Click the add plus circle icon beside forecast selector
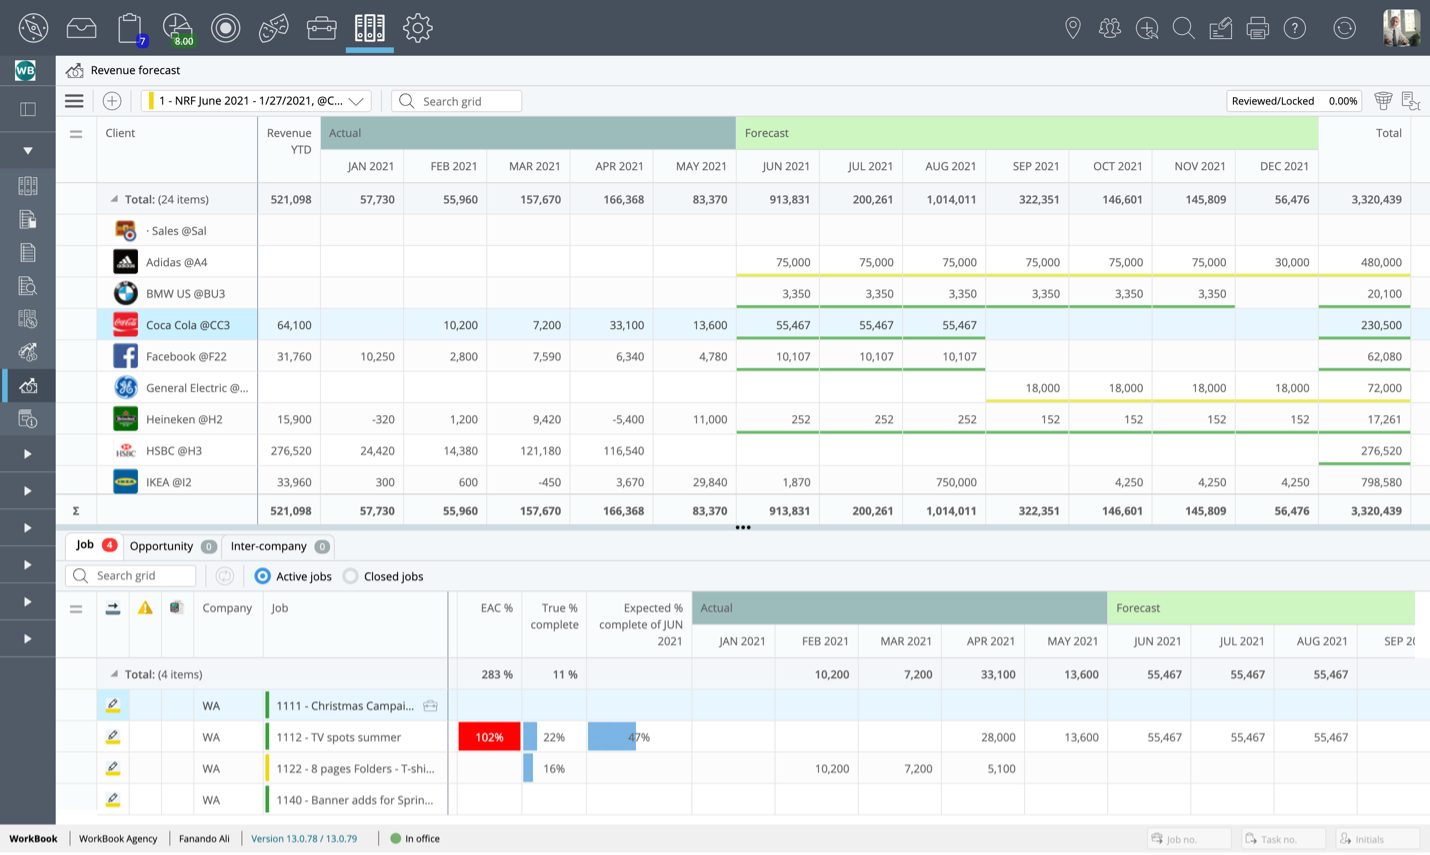Image resolution: width=1430 pixels, height=855 pixels. (112, 101)
